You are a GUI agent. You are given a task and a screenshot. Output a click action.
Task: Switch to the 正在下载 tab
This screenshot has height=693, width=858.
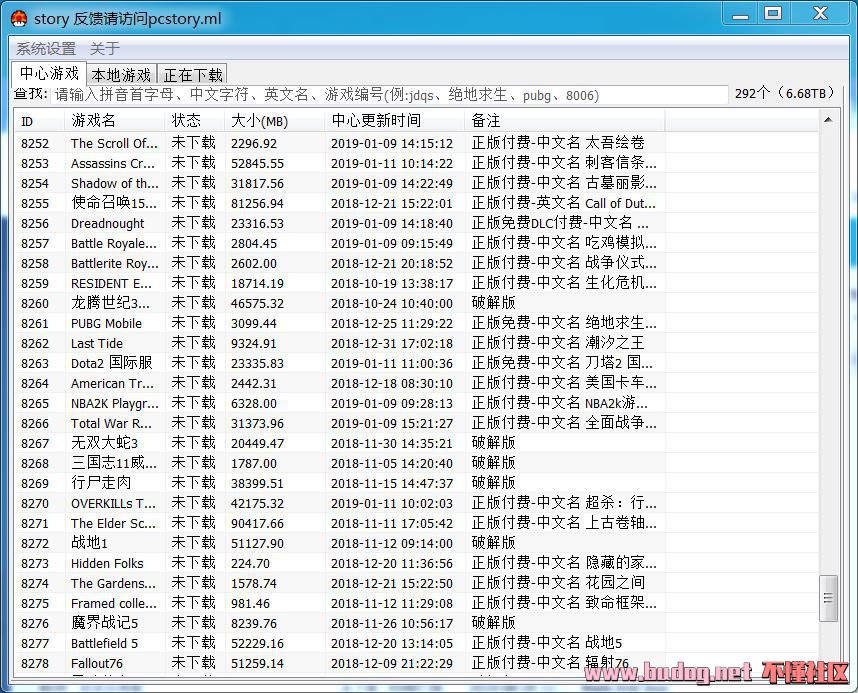pyautogui.click(x=193, y=75)
